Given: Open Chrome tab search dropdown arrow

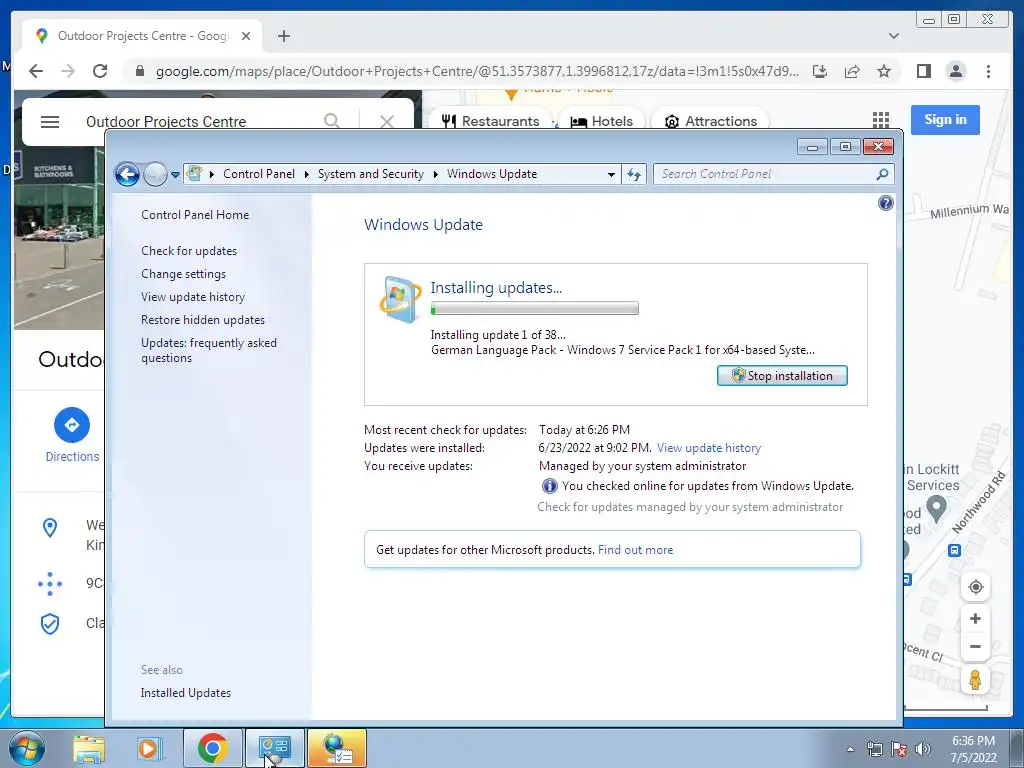Looking at the screenshot, I should [893, 36].
